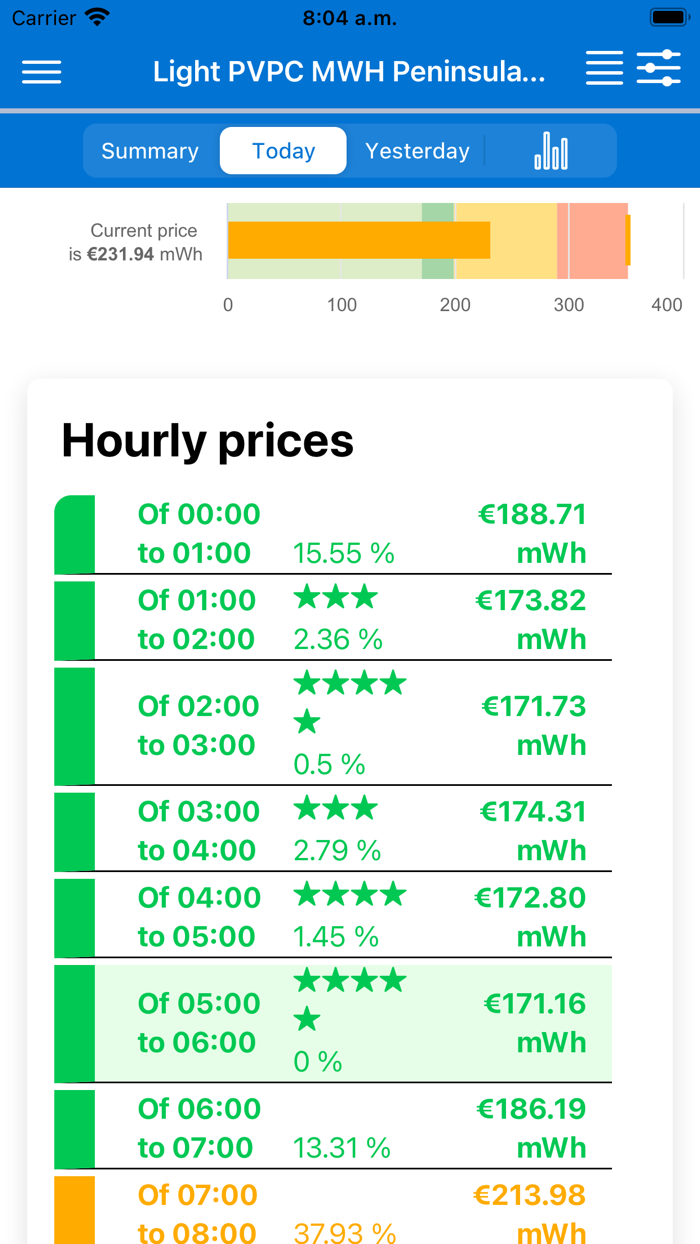Tap the orange current price gauge bar
Image resolution: width=700 pixels, height=1244 pixels.
click(x=358, y=240)
